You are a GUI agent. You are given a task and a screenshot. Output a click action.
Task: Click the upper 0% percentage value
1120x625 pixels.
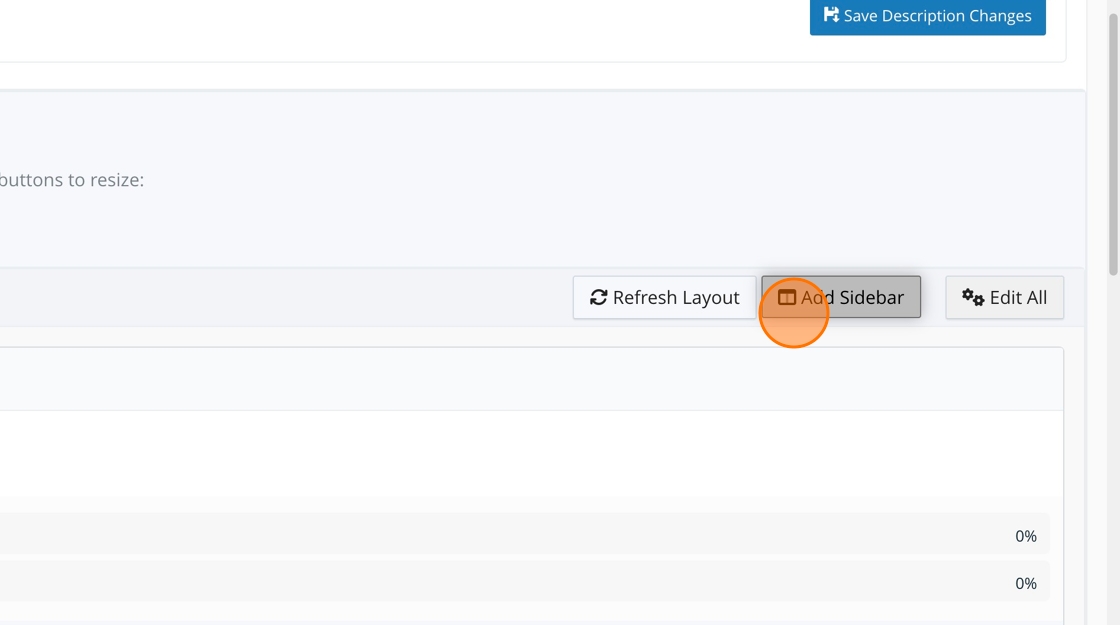[x=1026, y=536]
